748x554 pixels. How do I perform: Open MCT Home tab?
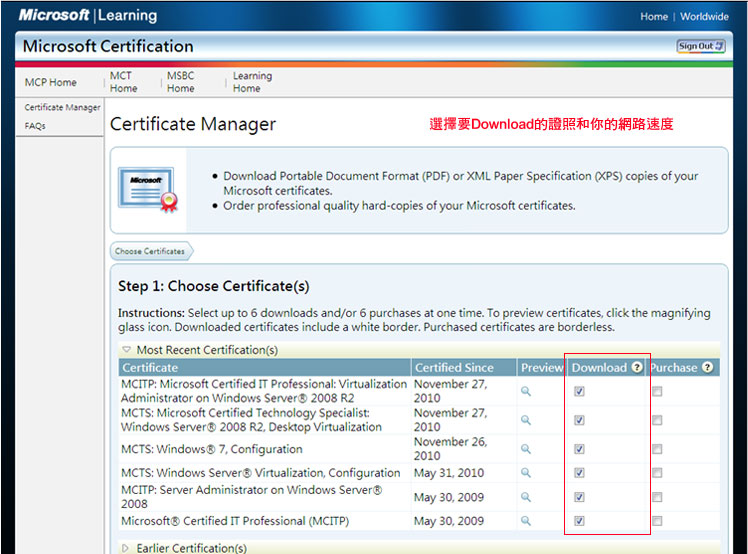(124, 82)
